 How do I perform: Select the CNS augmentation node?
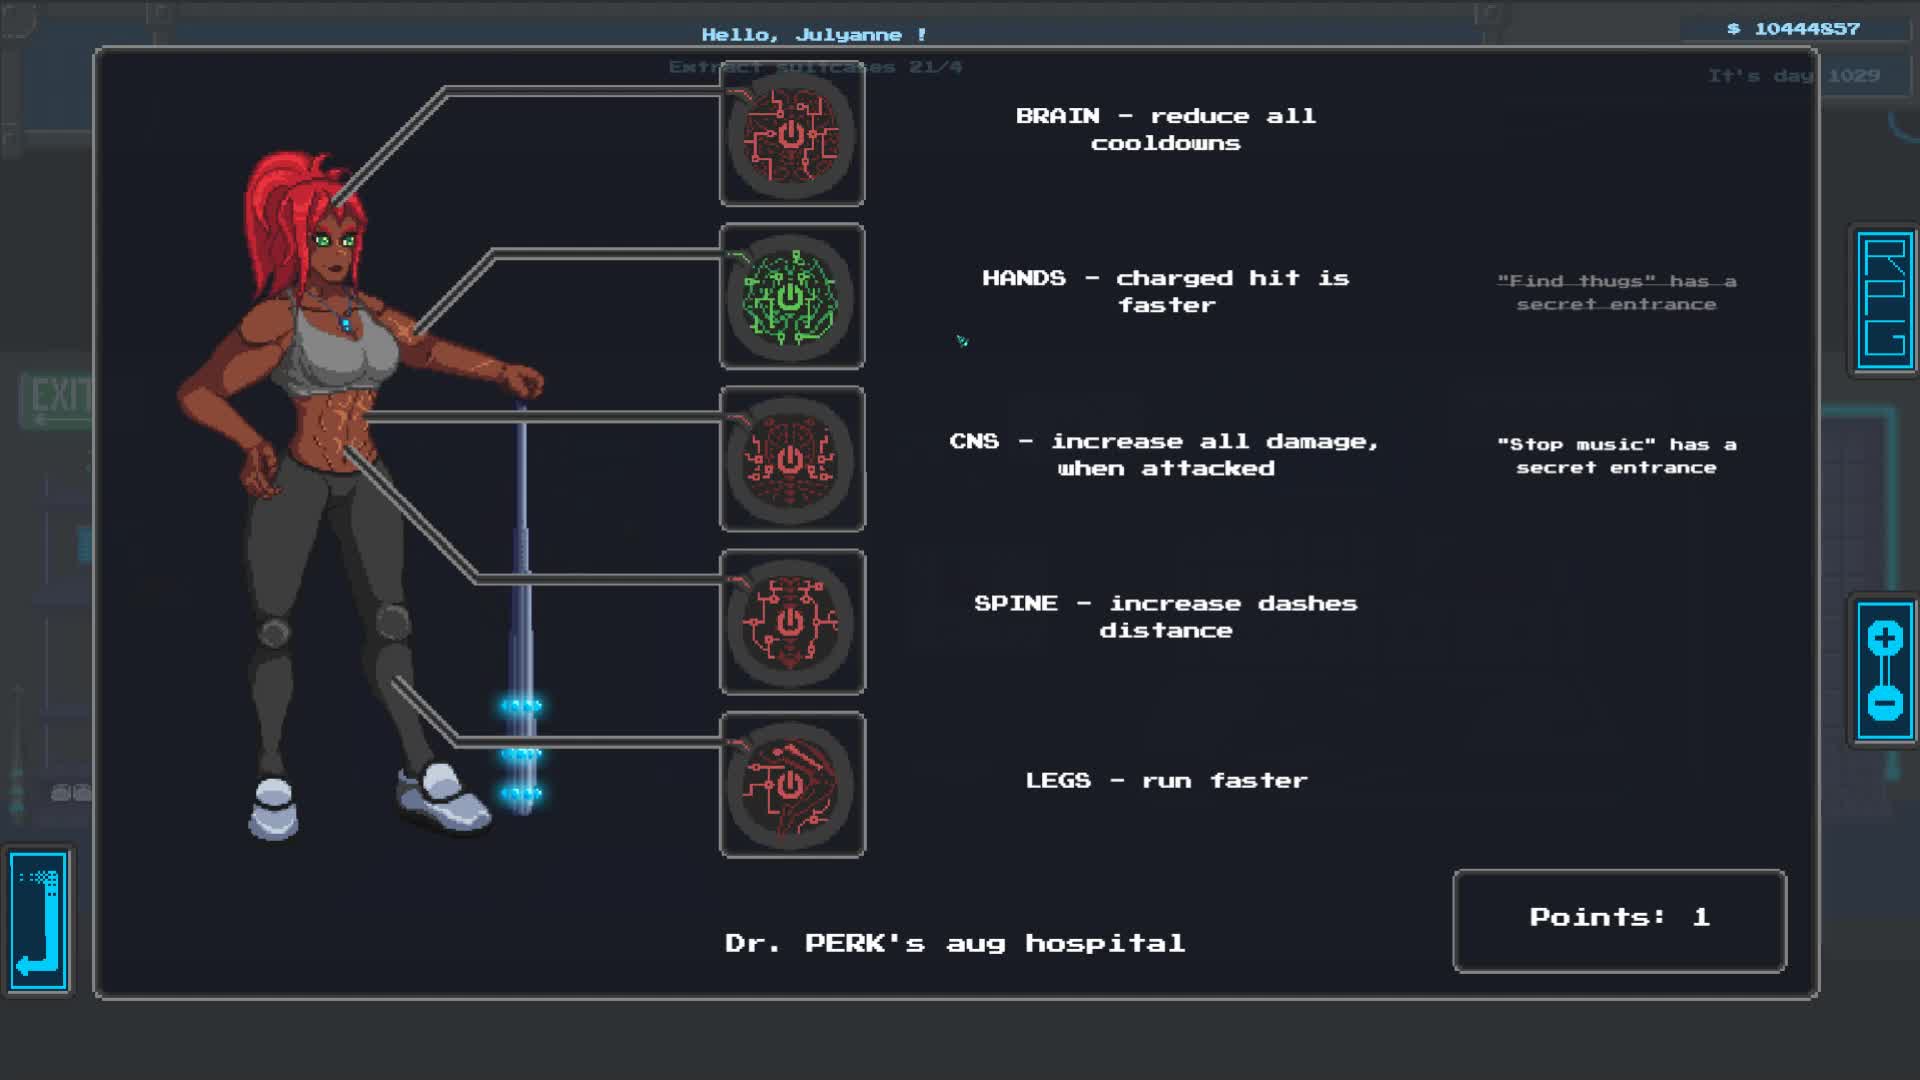coord(791,459)
